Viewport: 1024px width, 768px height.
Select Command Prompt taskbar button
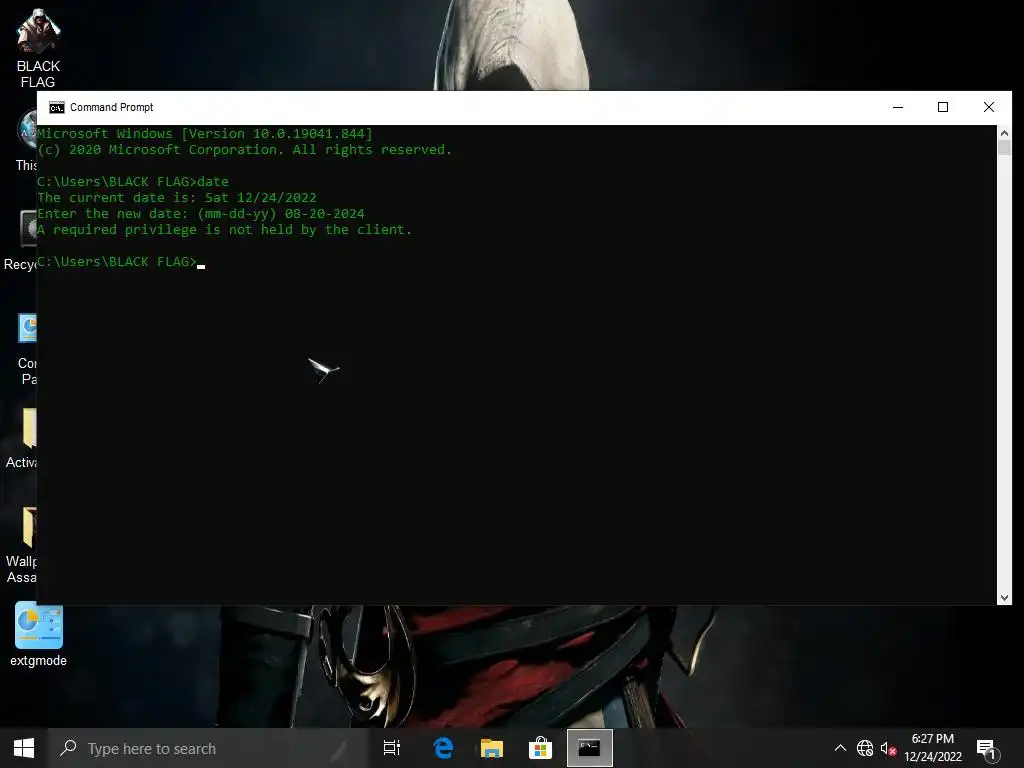click(589, 748)
